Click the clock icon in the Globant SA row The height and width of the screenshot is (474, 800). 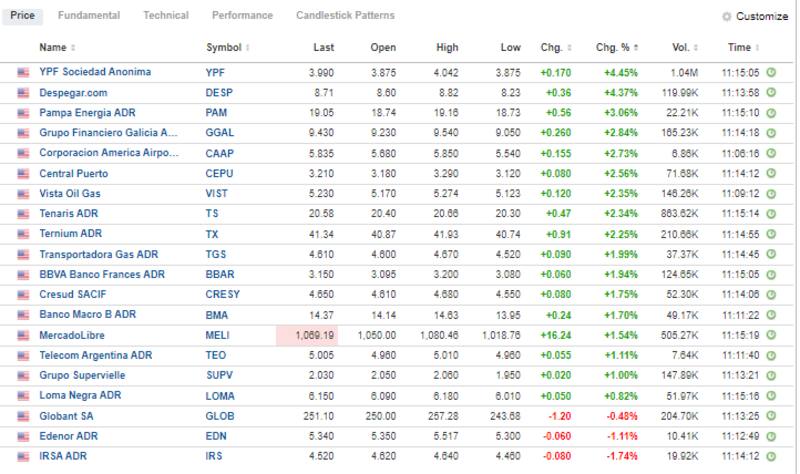(x=771, y=417)
